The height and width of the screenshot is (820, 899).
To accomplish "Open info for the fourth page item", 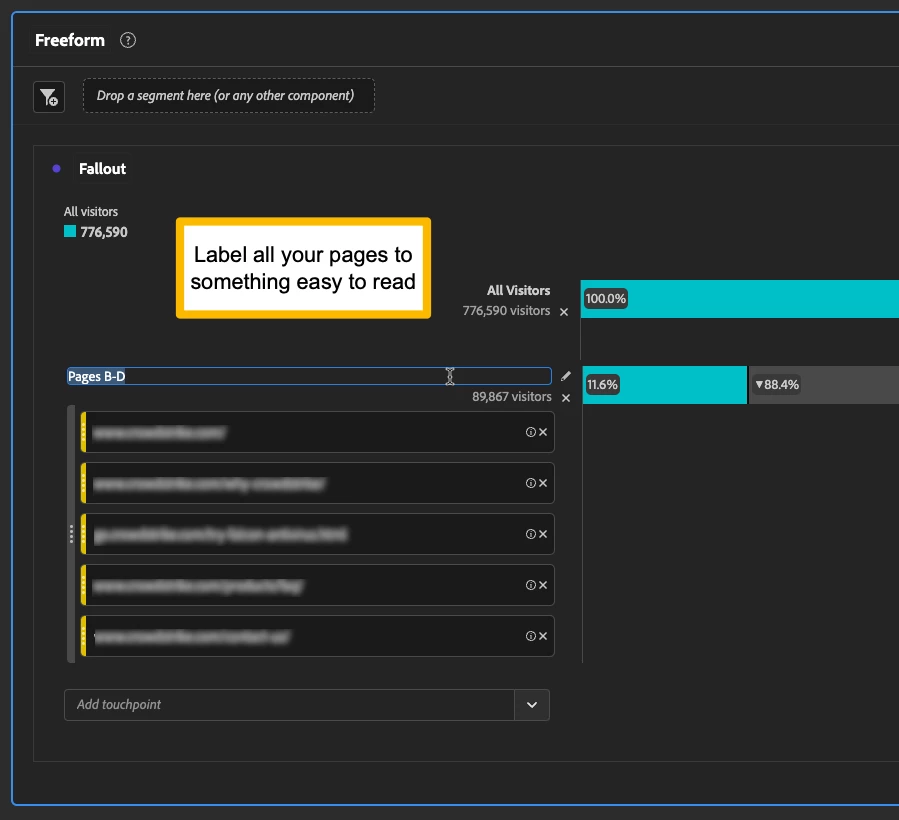I will [531, 585].
